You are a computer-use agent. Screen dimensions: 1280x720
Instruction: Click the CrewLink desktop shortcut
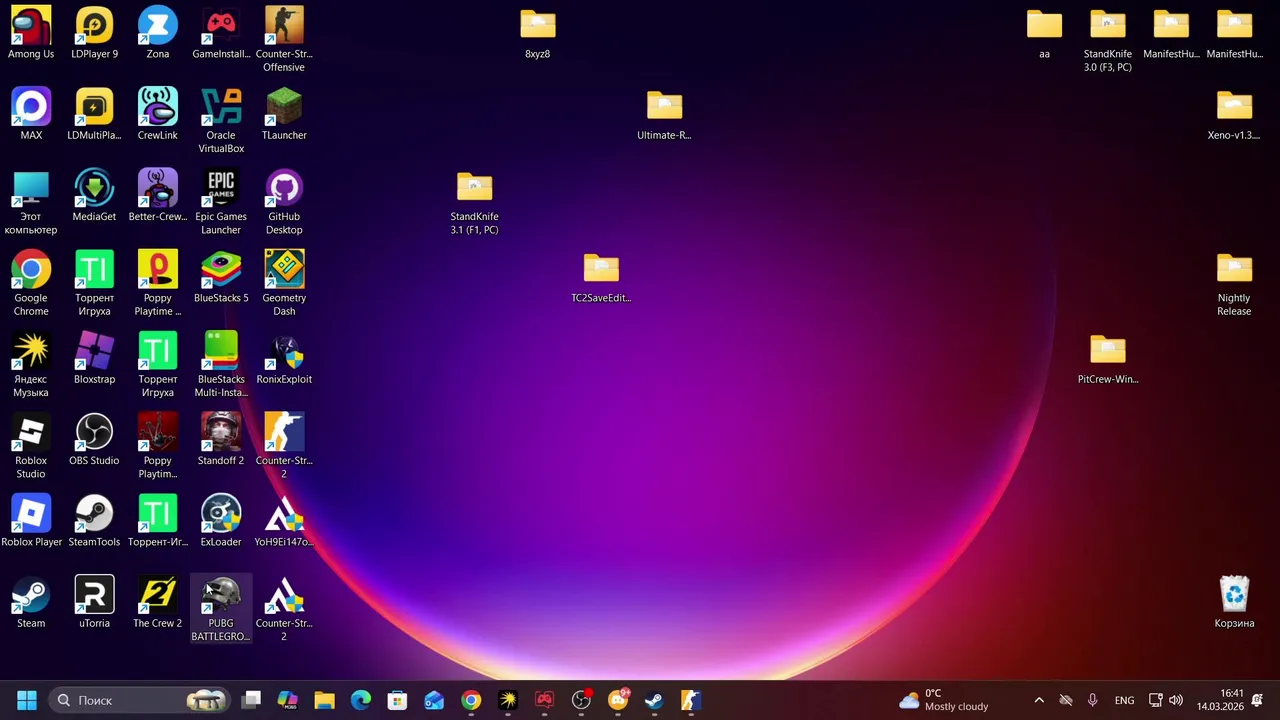[158, 115]
